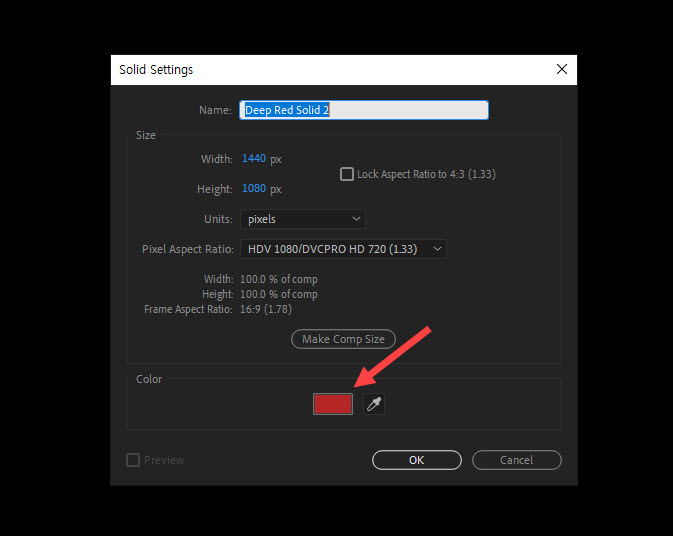673x536 pixels.
Task: Click the Lock Aspect Ratio label text
Action: point(426,174)
